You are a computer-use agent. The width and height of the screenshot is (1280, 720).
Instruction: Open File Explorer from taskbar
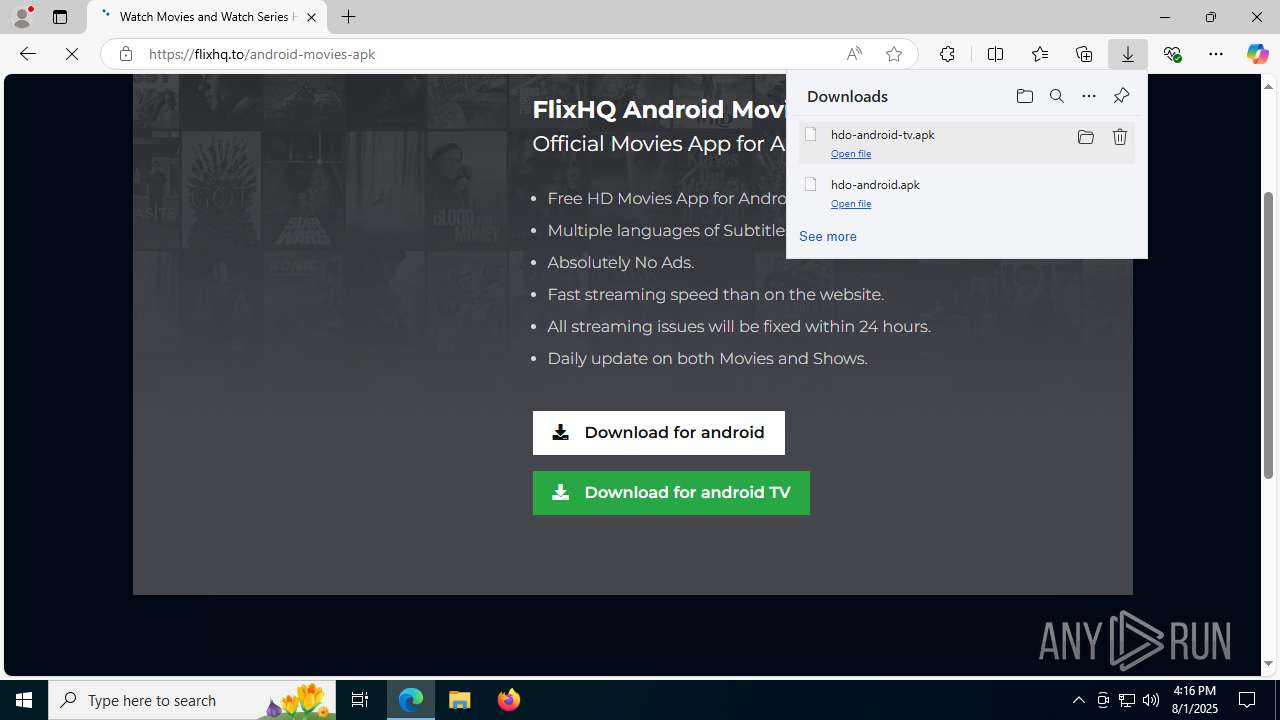(460, 700)
